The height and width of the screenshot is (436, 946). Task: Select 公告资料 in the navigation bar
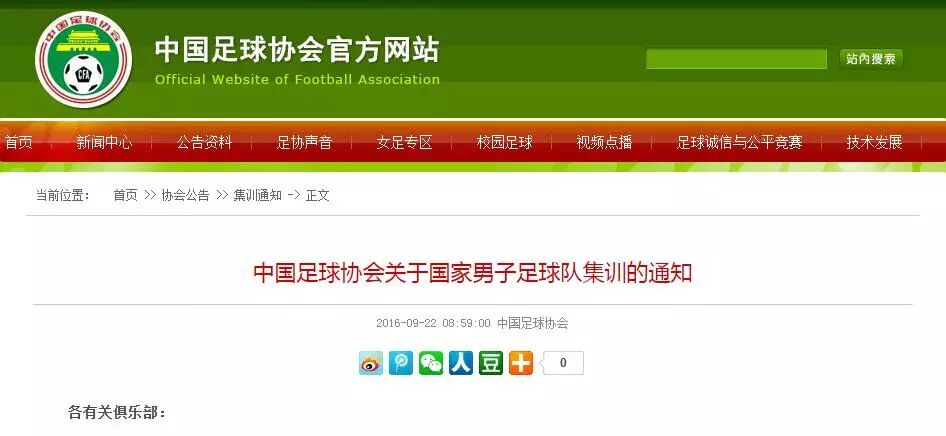[x=204, y=142]
